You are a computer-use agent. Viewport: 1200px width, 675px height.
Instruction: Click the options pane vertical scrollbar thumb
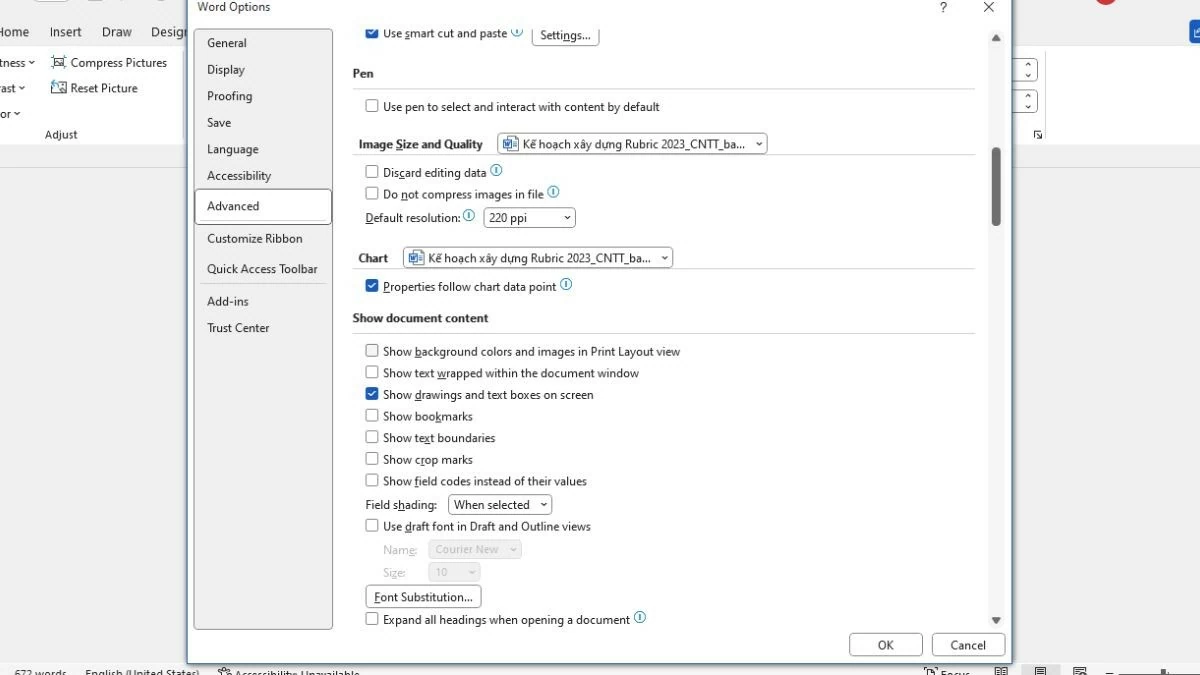pyautogui.click(x=995, y=187)
